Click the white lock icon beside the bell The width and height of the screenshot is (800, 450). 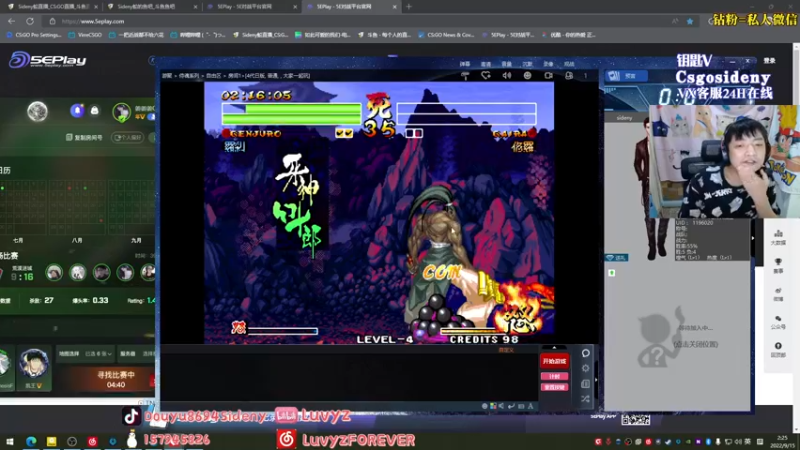pyautogui.click(x=94, y=110)
